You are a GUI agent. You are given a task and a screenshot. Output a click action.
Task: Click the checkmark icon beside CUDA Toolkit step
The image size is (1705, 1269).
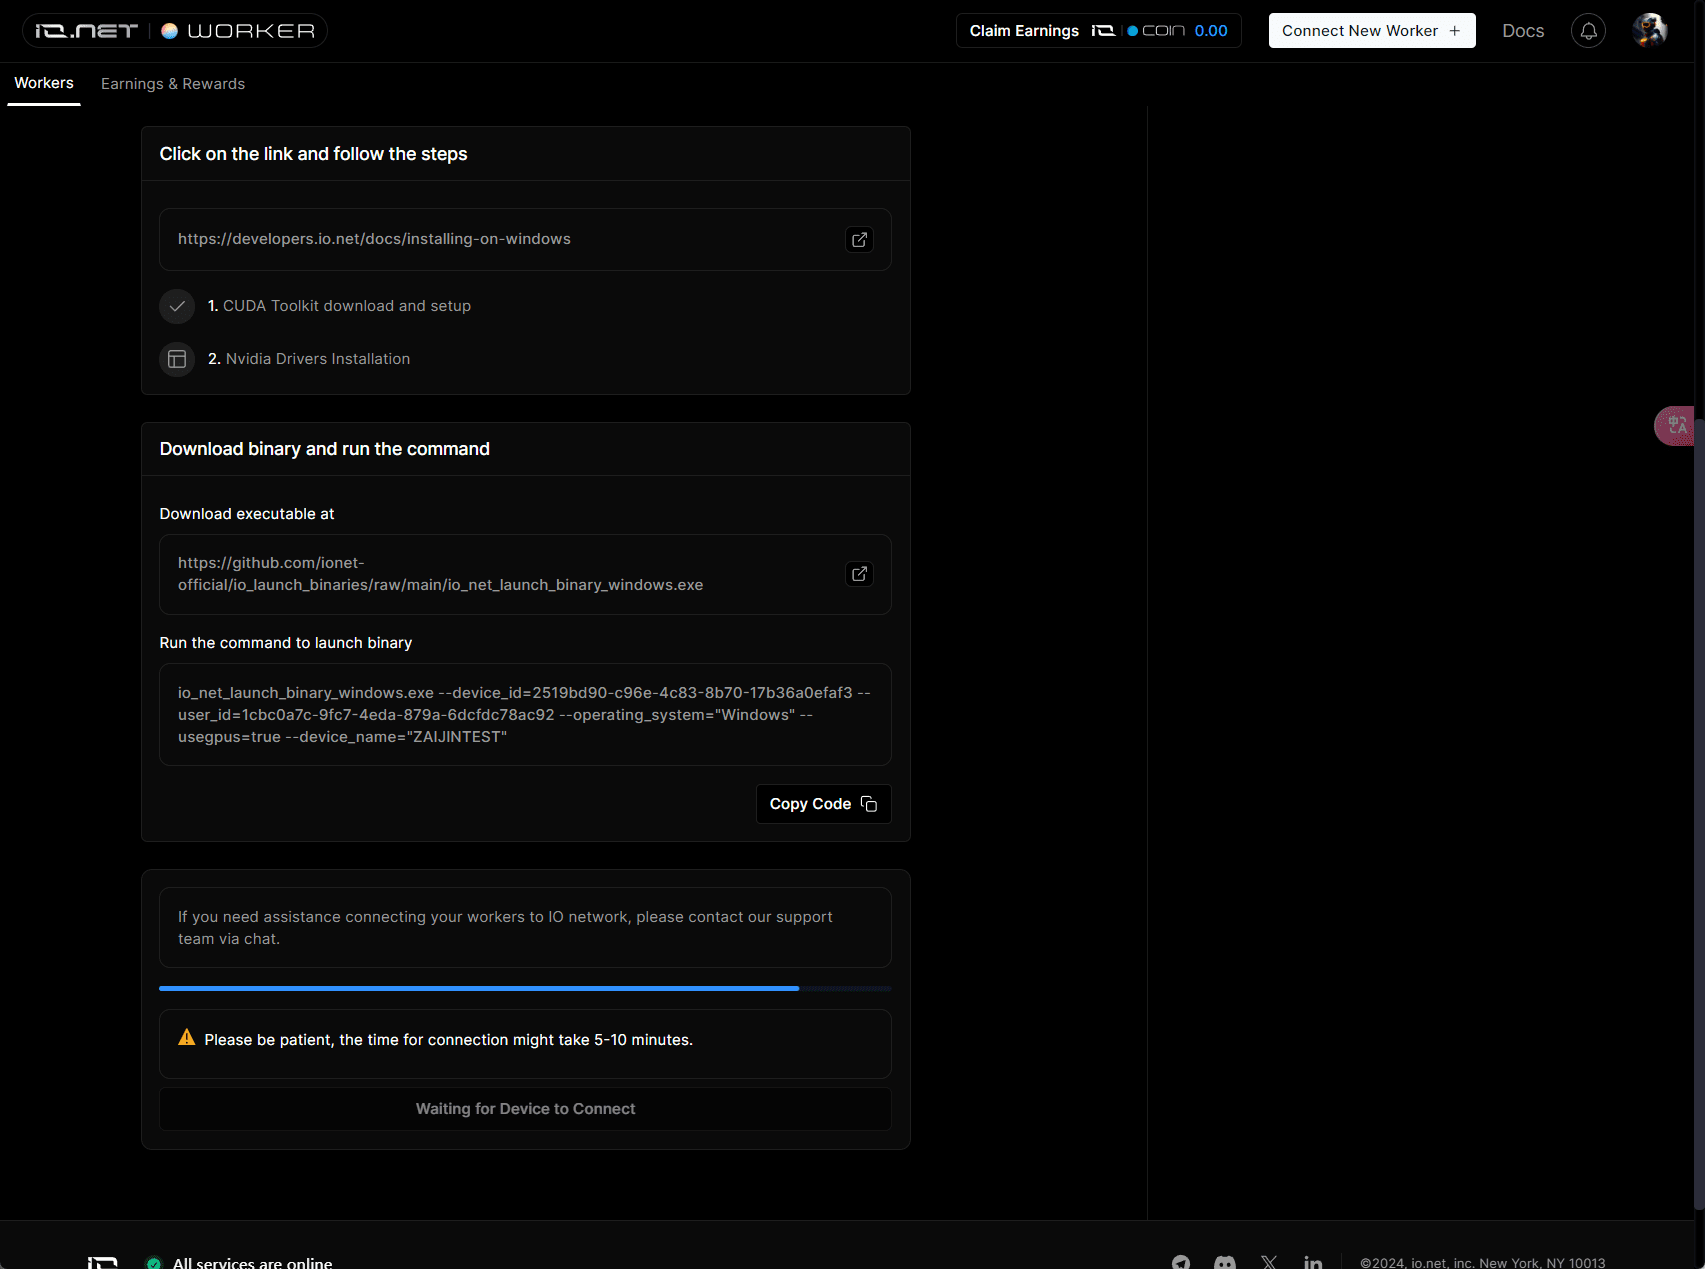point(177,306)
